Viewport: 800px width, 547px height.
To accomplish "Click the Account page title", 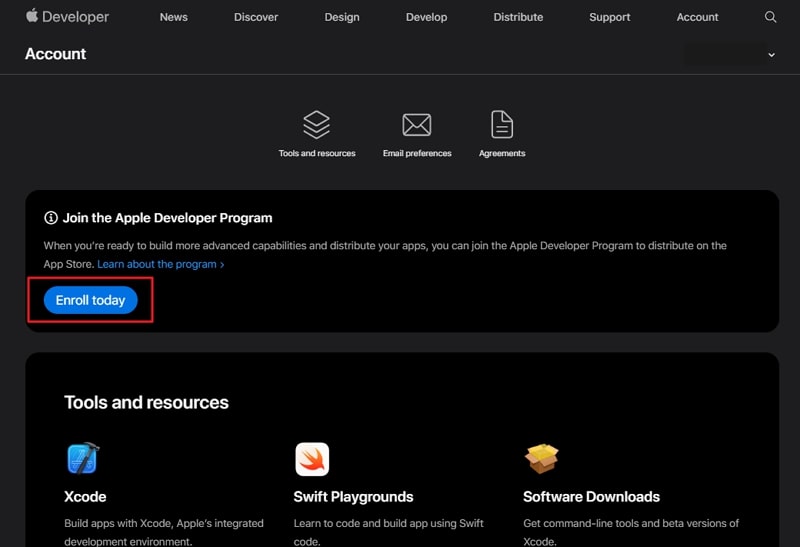I will coord(56,54).
